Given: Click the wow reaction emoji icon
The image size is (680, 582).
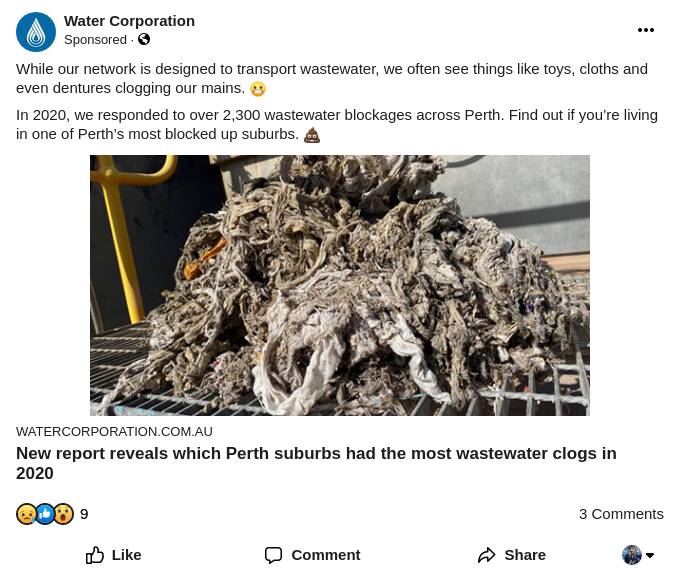Looking at the screenshot, I should click(63, 514).
